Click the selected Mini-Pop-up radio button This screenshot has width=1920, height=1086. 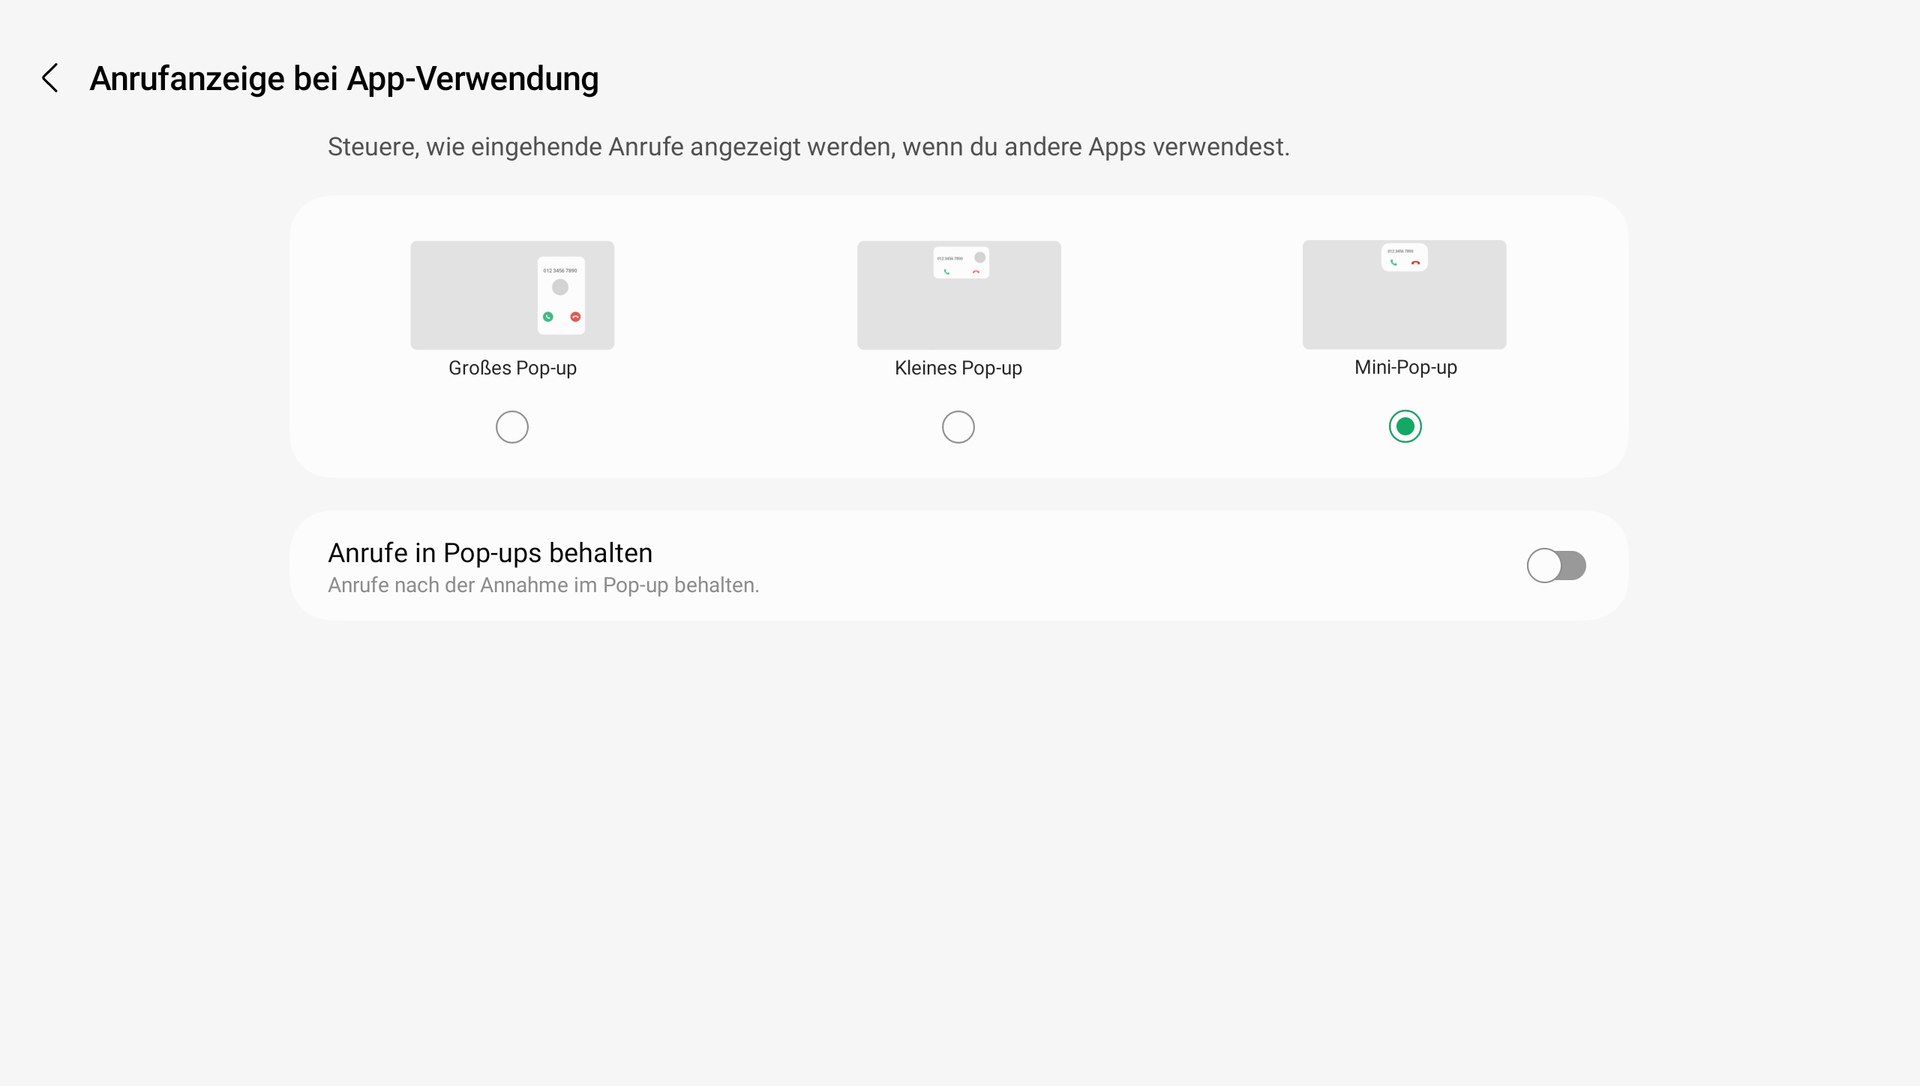click(1405, 426)
